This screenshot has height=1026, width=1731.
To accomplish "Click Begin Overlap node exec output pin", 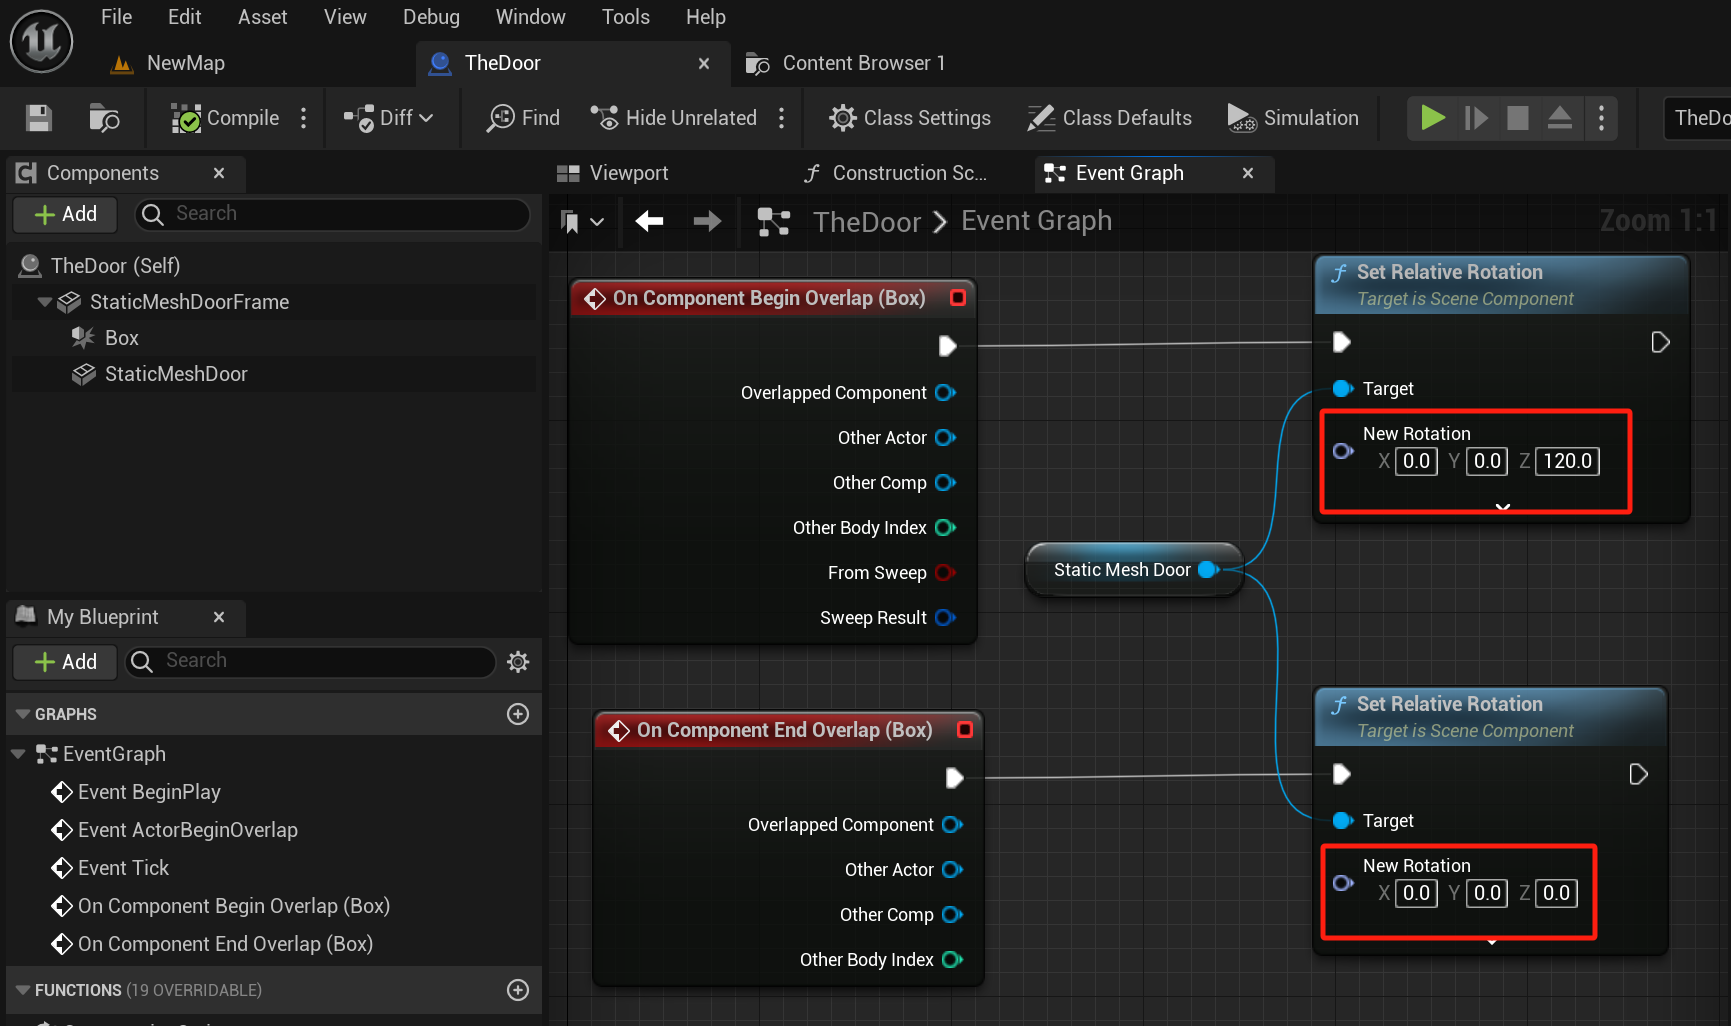I will pyautogui.click(x=947, y=346).
